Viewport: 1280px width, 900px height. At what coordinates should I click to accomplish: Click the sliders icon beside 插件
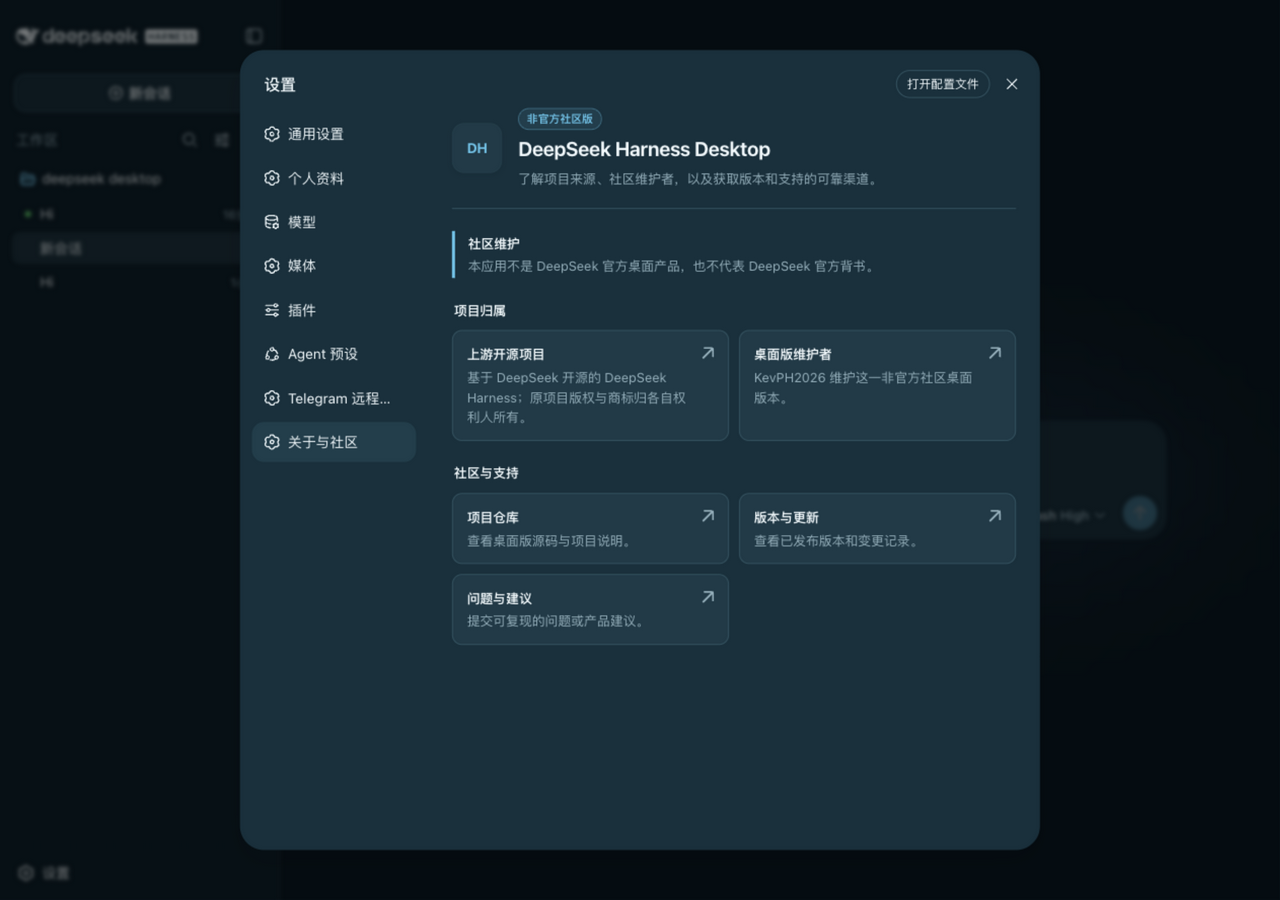(x=272, y=310)
